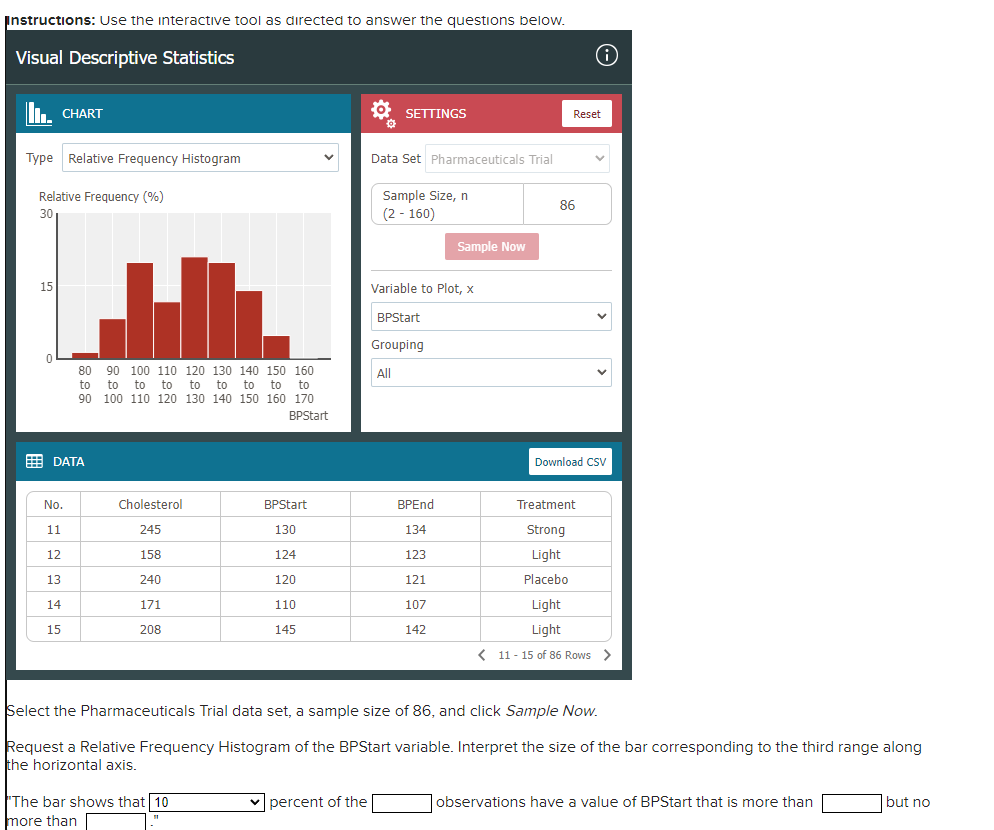
Task: Select the Strong treatment cell in row 11
Action: 545,529
